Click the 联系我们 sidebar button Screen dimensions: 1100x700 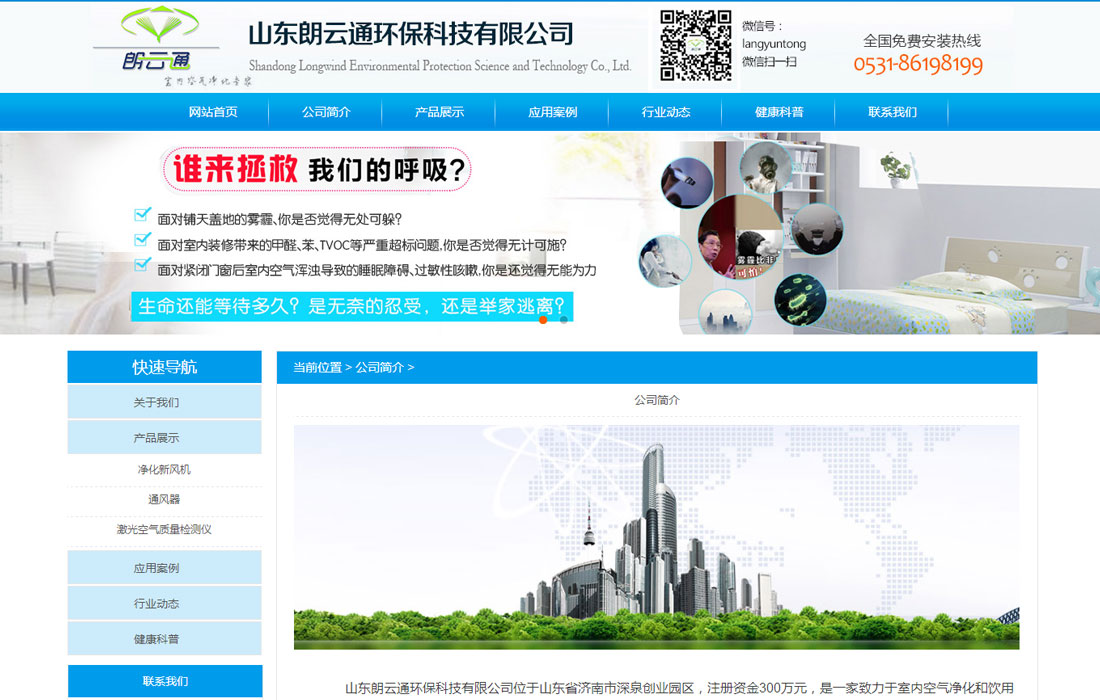pyautogui.click(x=165, y=681)
